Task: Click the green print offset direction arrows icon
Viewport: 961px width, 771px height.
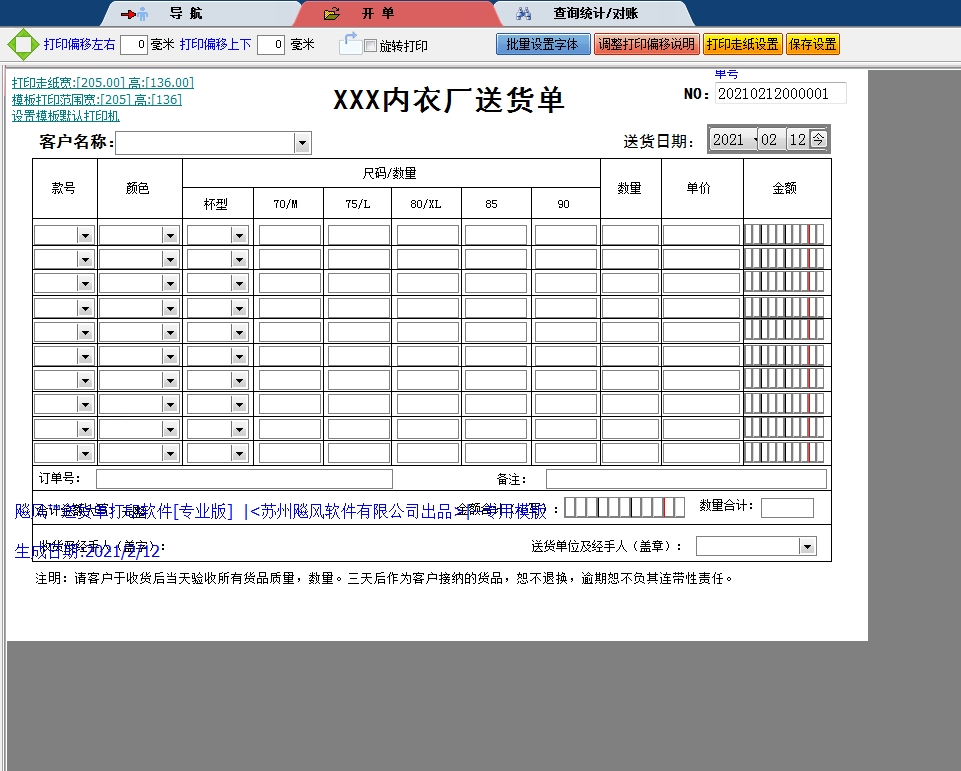Action: pos(22,45)
